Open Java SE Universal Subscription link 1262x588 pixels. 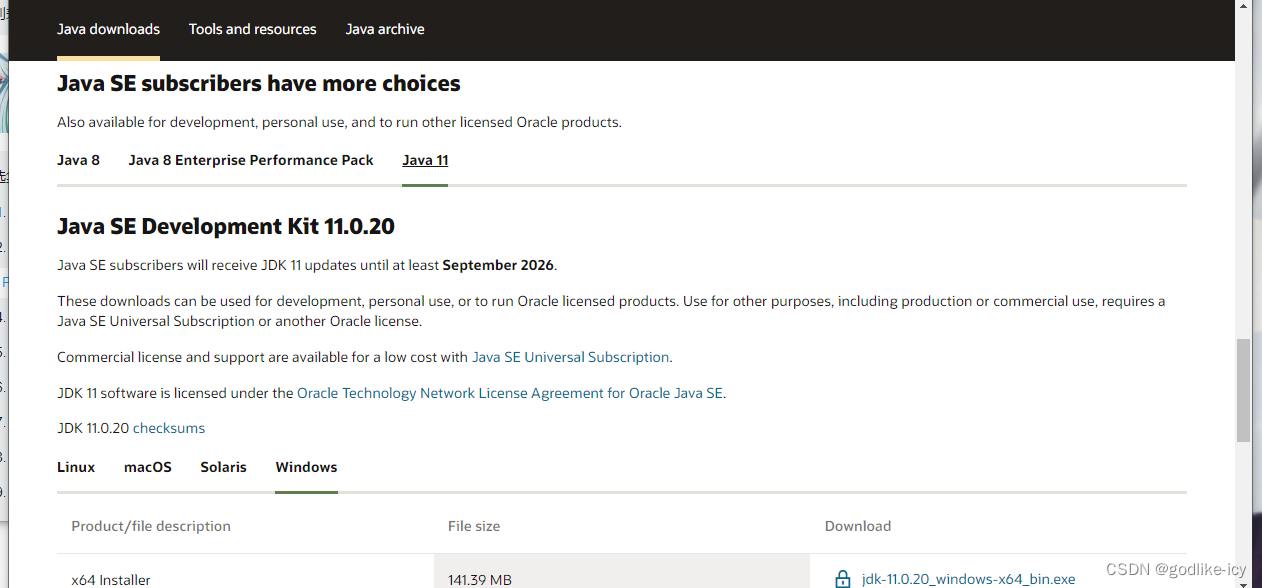pos(570,357)
